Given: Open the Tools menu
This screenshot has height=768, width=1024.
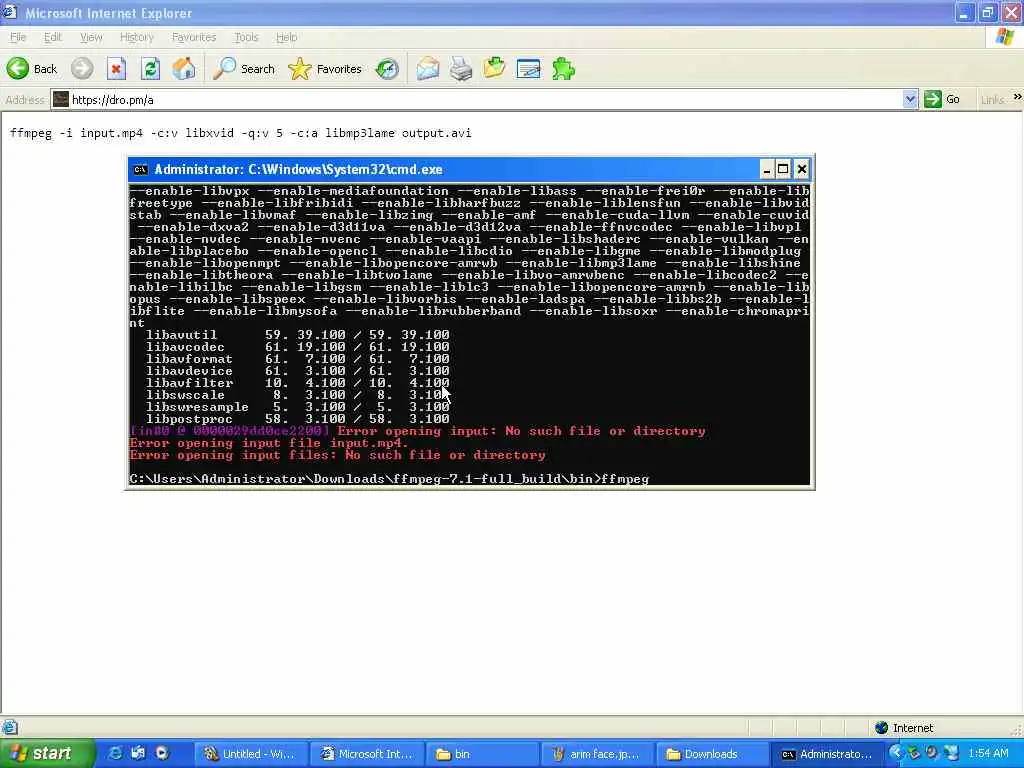Looking at the screenshot, I should click(246, 37).
